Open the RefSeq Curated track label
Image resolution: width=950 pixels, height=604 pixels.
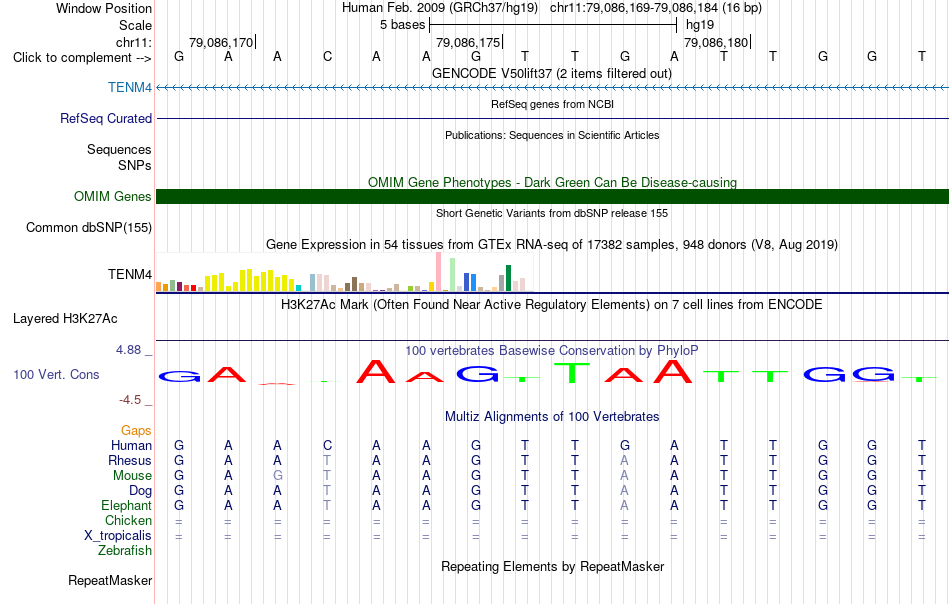[106, 118]
